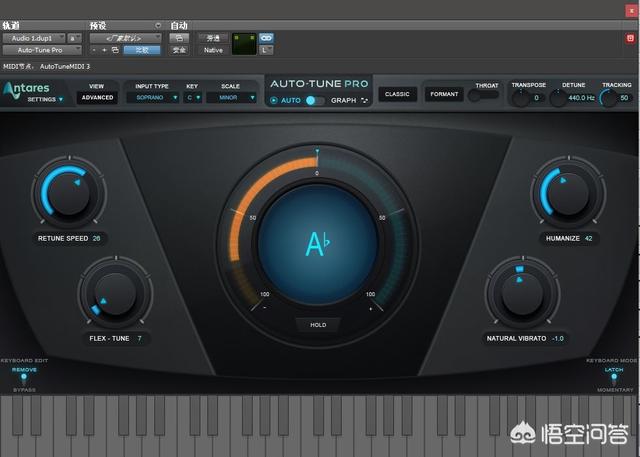
Task: Open the Antares SETTINGS menu
Action: [45, 100]
